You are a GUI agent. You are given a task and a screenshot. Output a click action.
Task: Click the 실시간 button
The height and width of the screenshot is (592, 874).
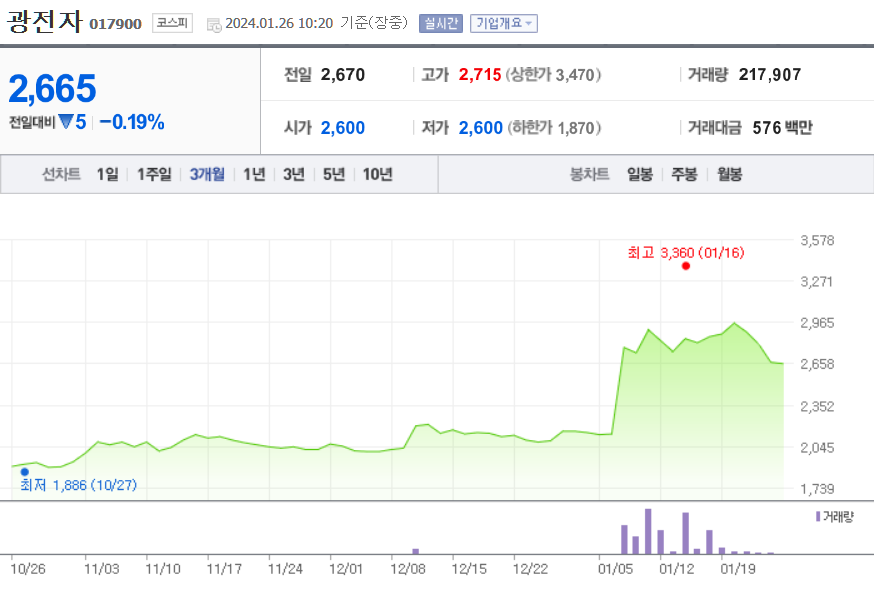click(440, 22)
